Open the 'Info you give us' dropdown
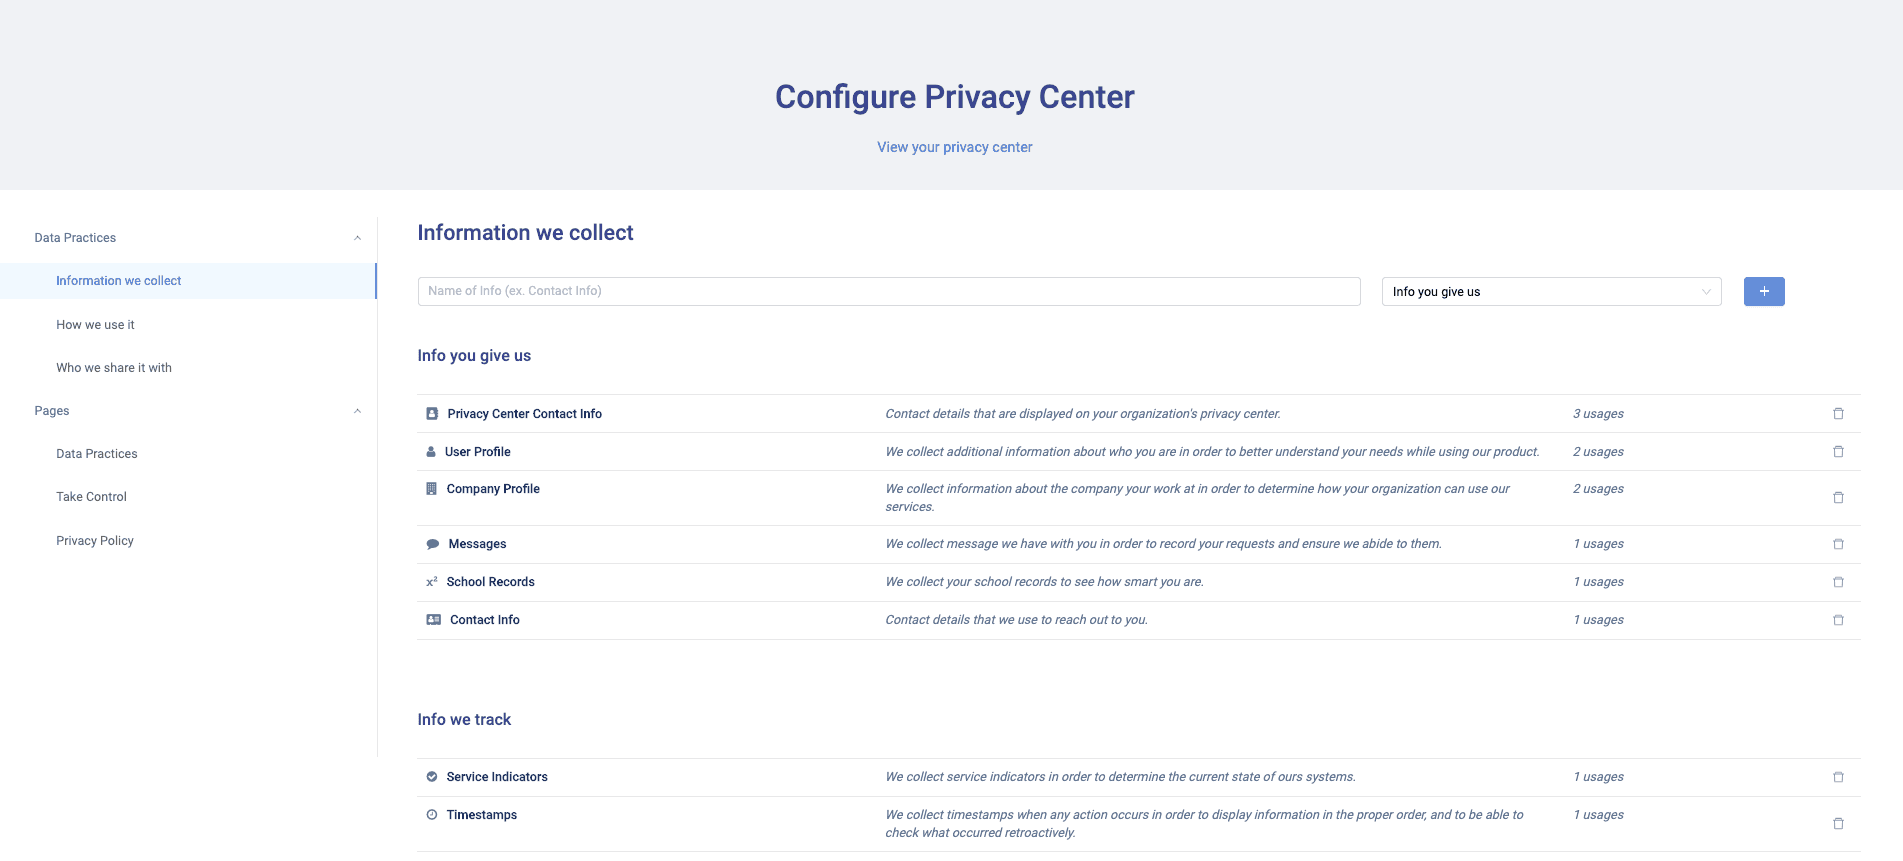The image size is (1903, 861). (x=1551, y=292)
